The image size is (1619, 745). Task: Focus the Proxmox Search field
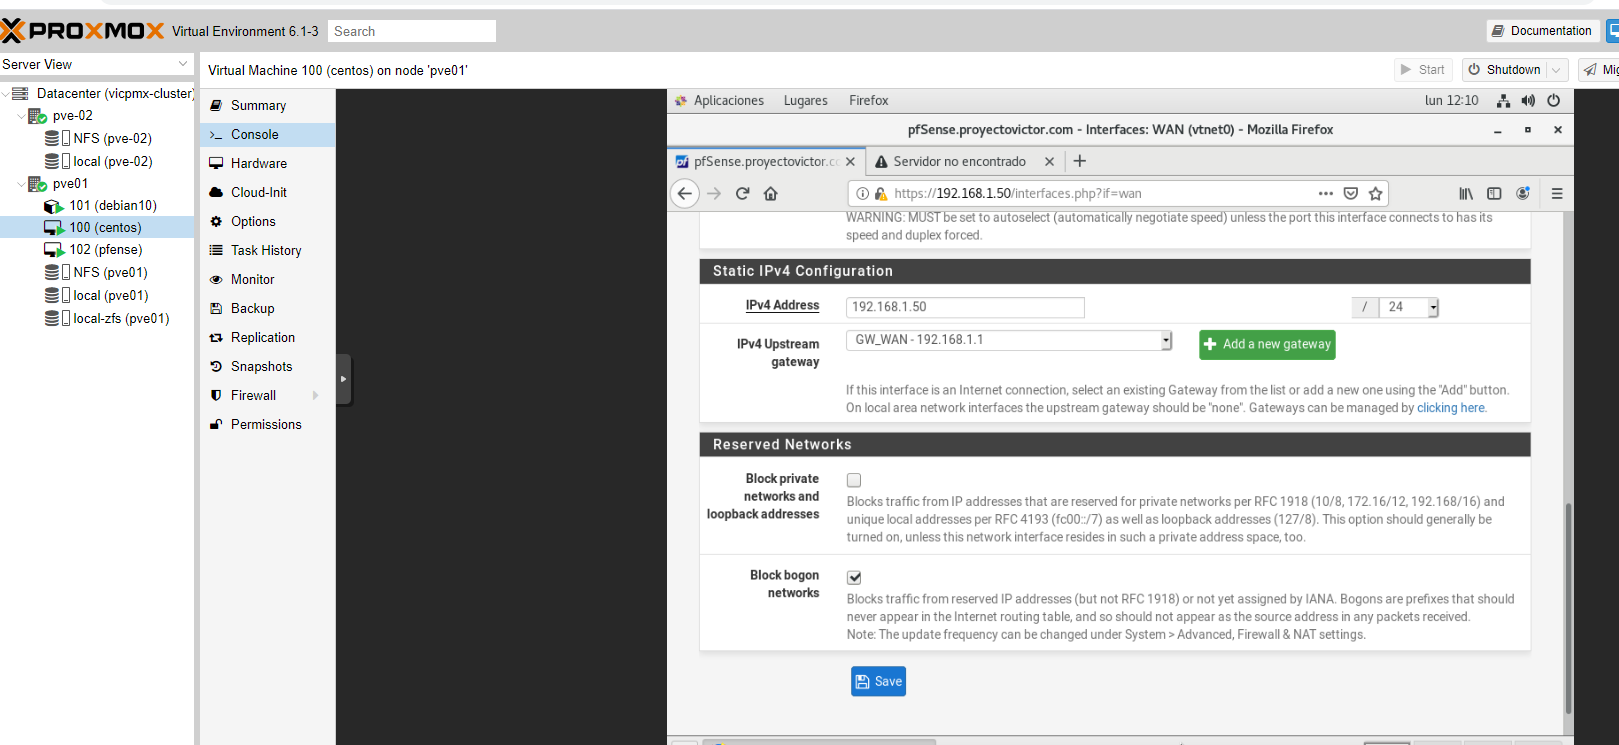[x=412, y=31]
